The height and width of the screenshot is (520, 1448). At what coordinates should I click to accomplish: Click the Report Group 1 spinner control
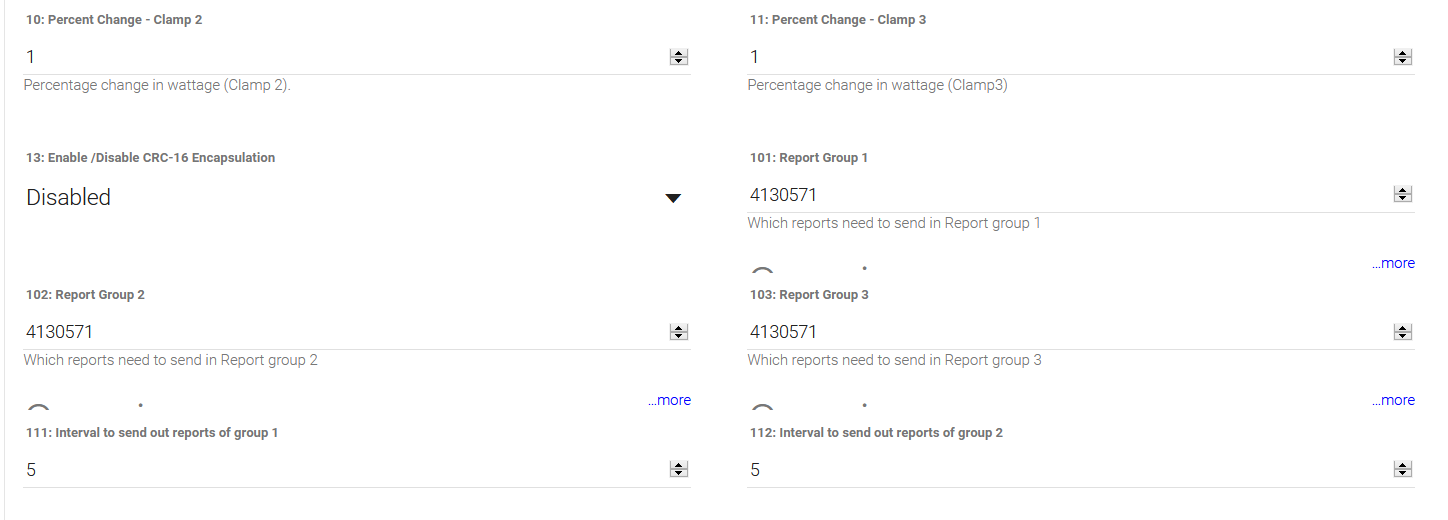pyautogui.click(x=1402, y=195)
